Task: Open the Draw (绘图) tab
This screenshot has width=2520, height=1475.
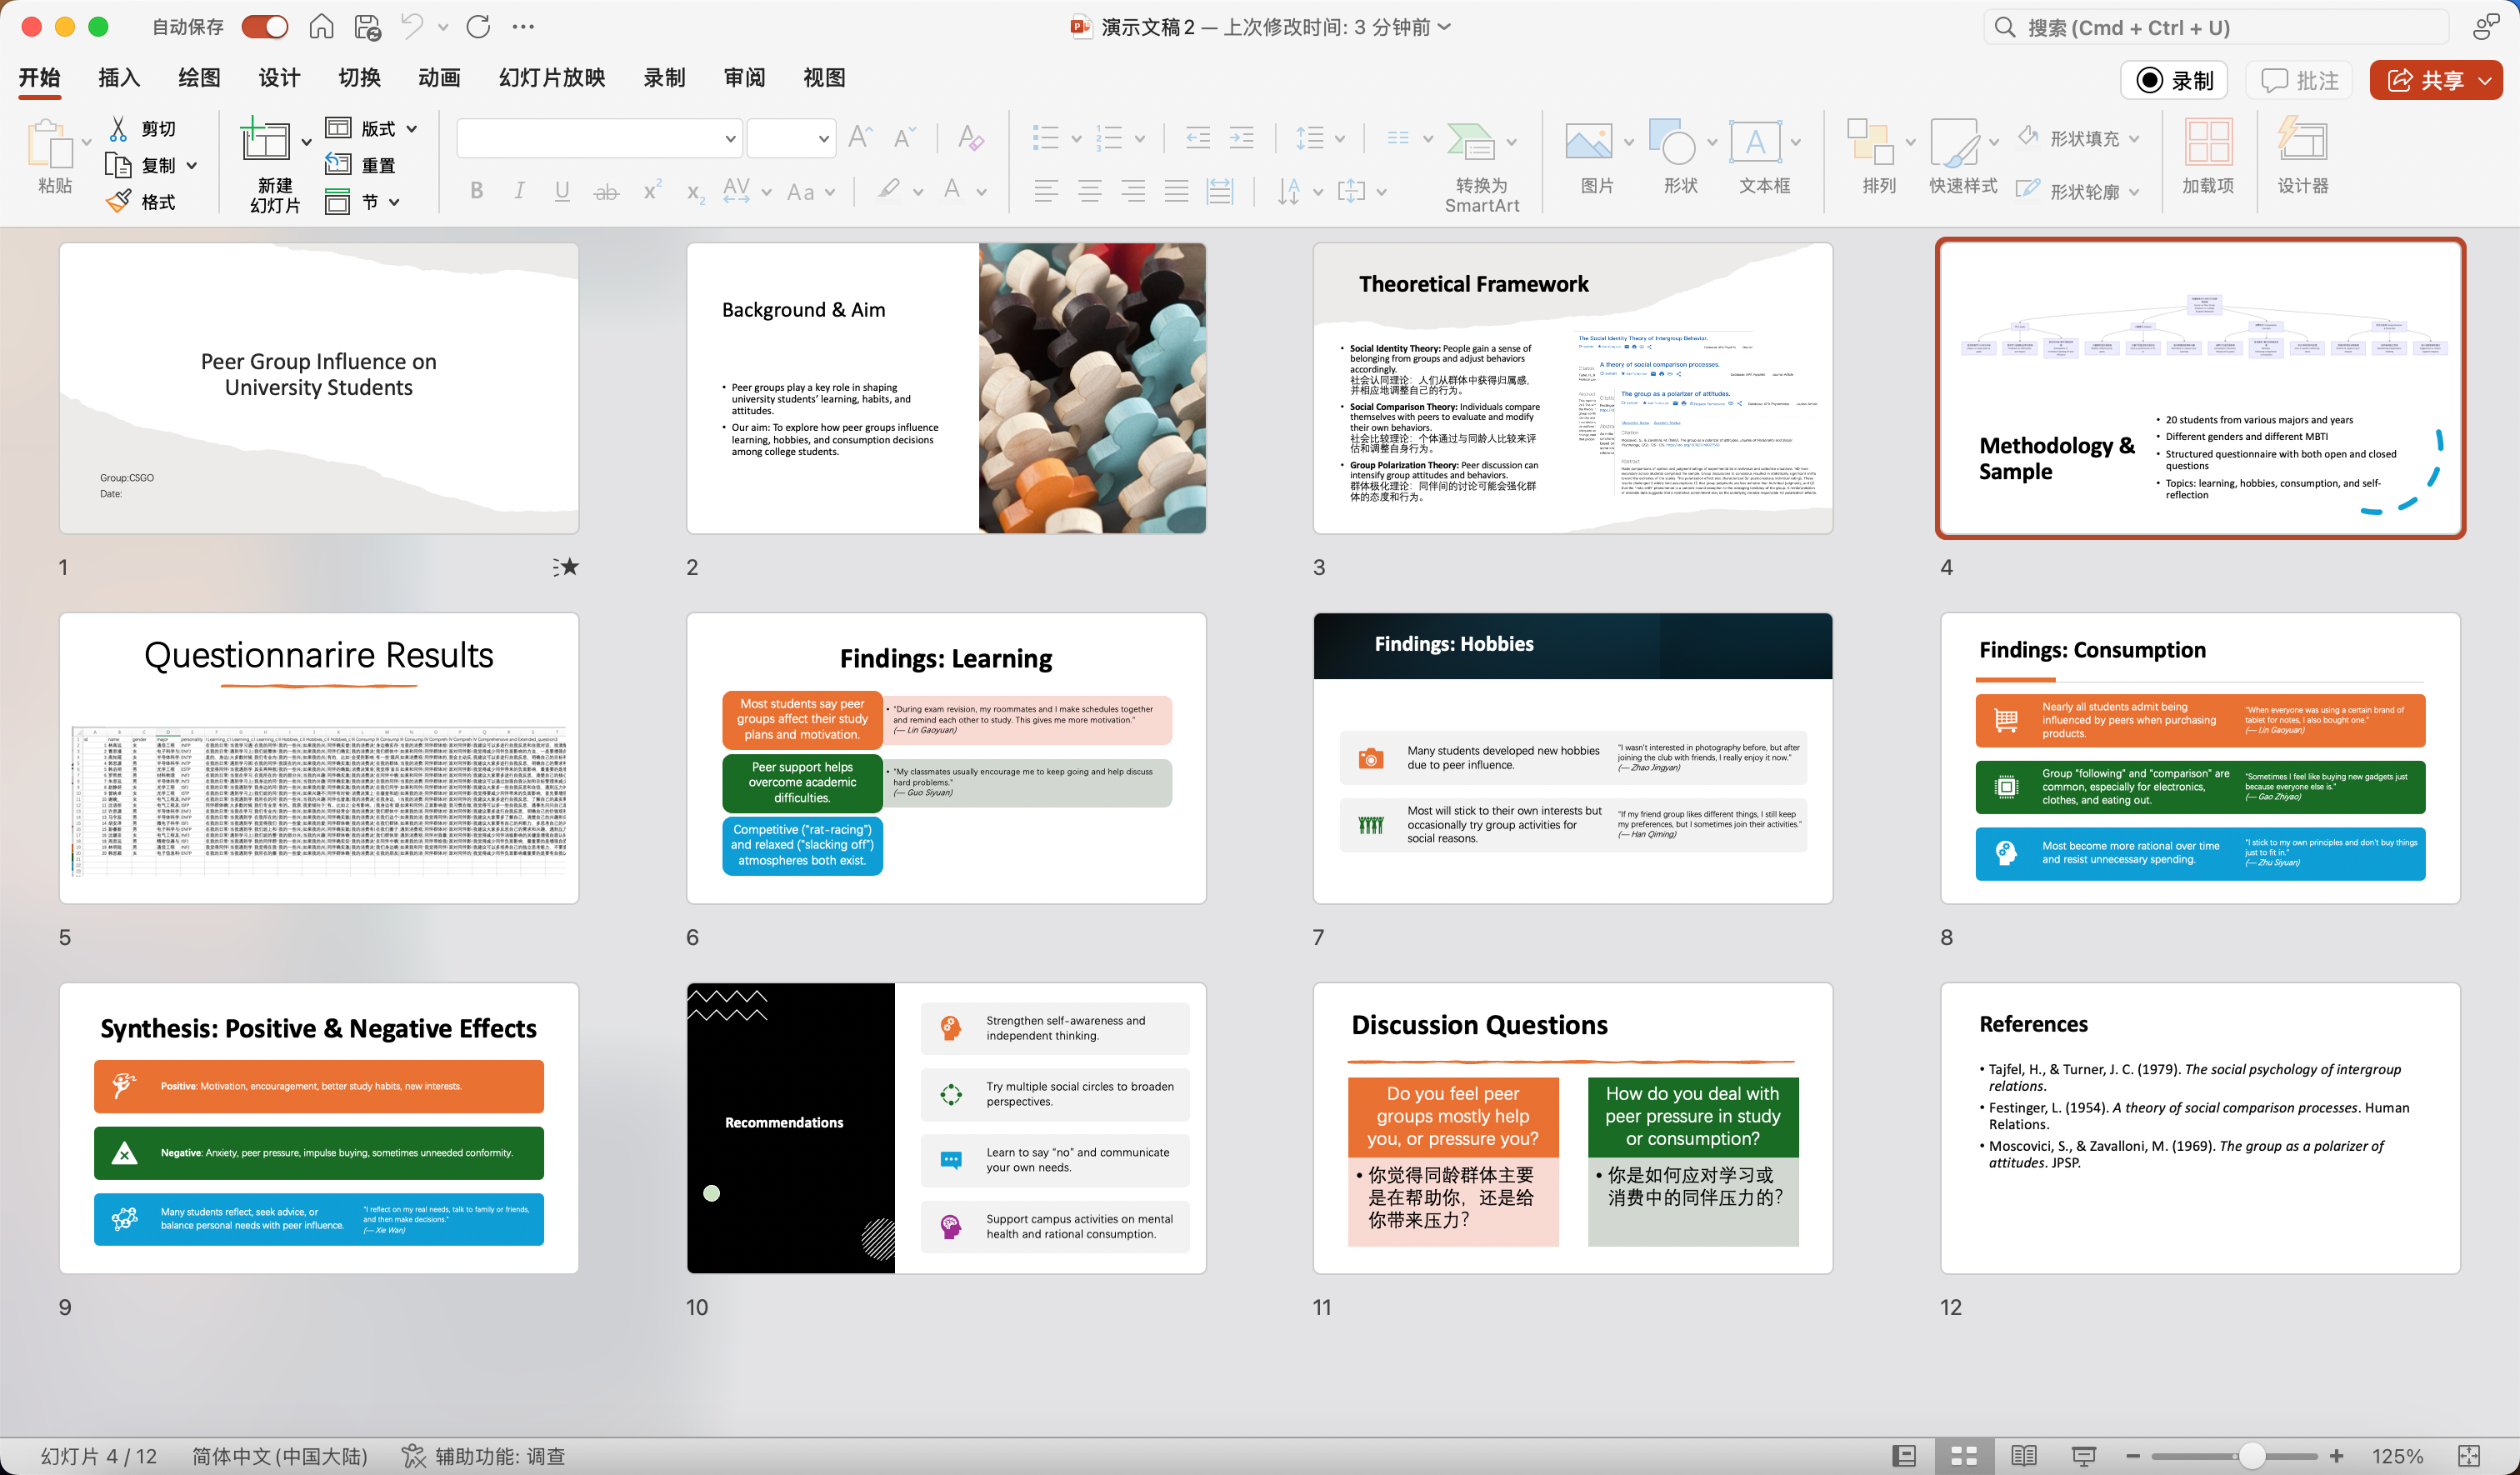Action: (x=199, y=78)
